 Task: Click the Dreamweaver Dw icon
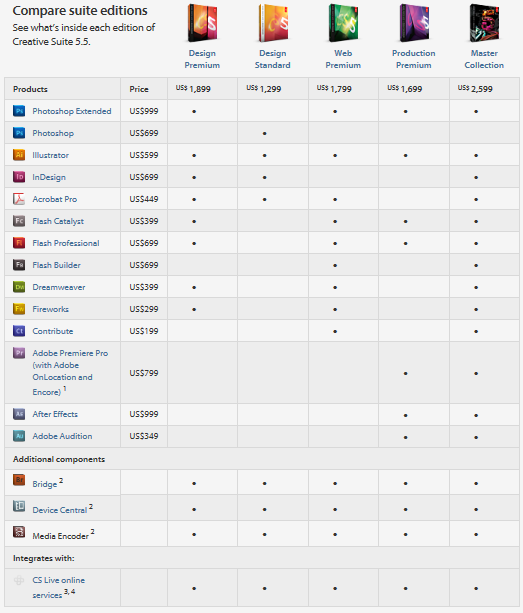click(x=19, y=287)
